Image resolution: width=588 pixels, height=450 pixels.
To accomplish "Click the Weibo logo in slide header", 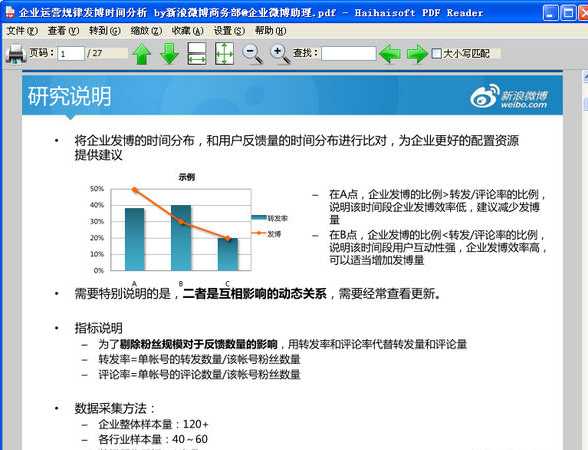I will [509, 96].
